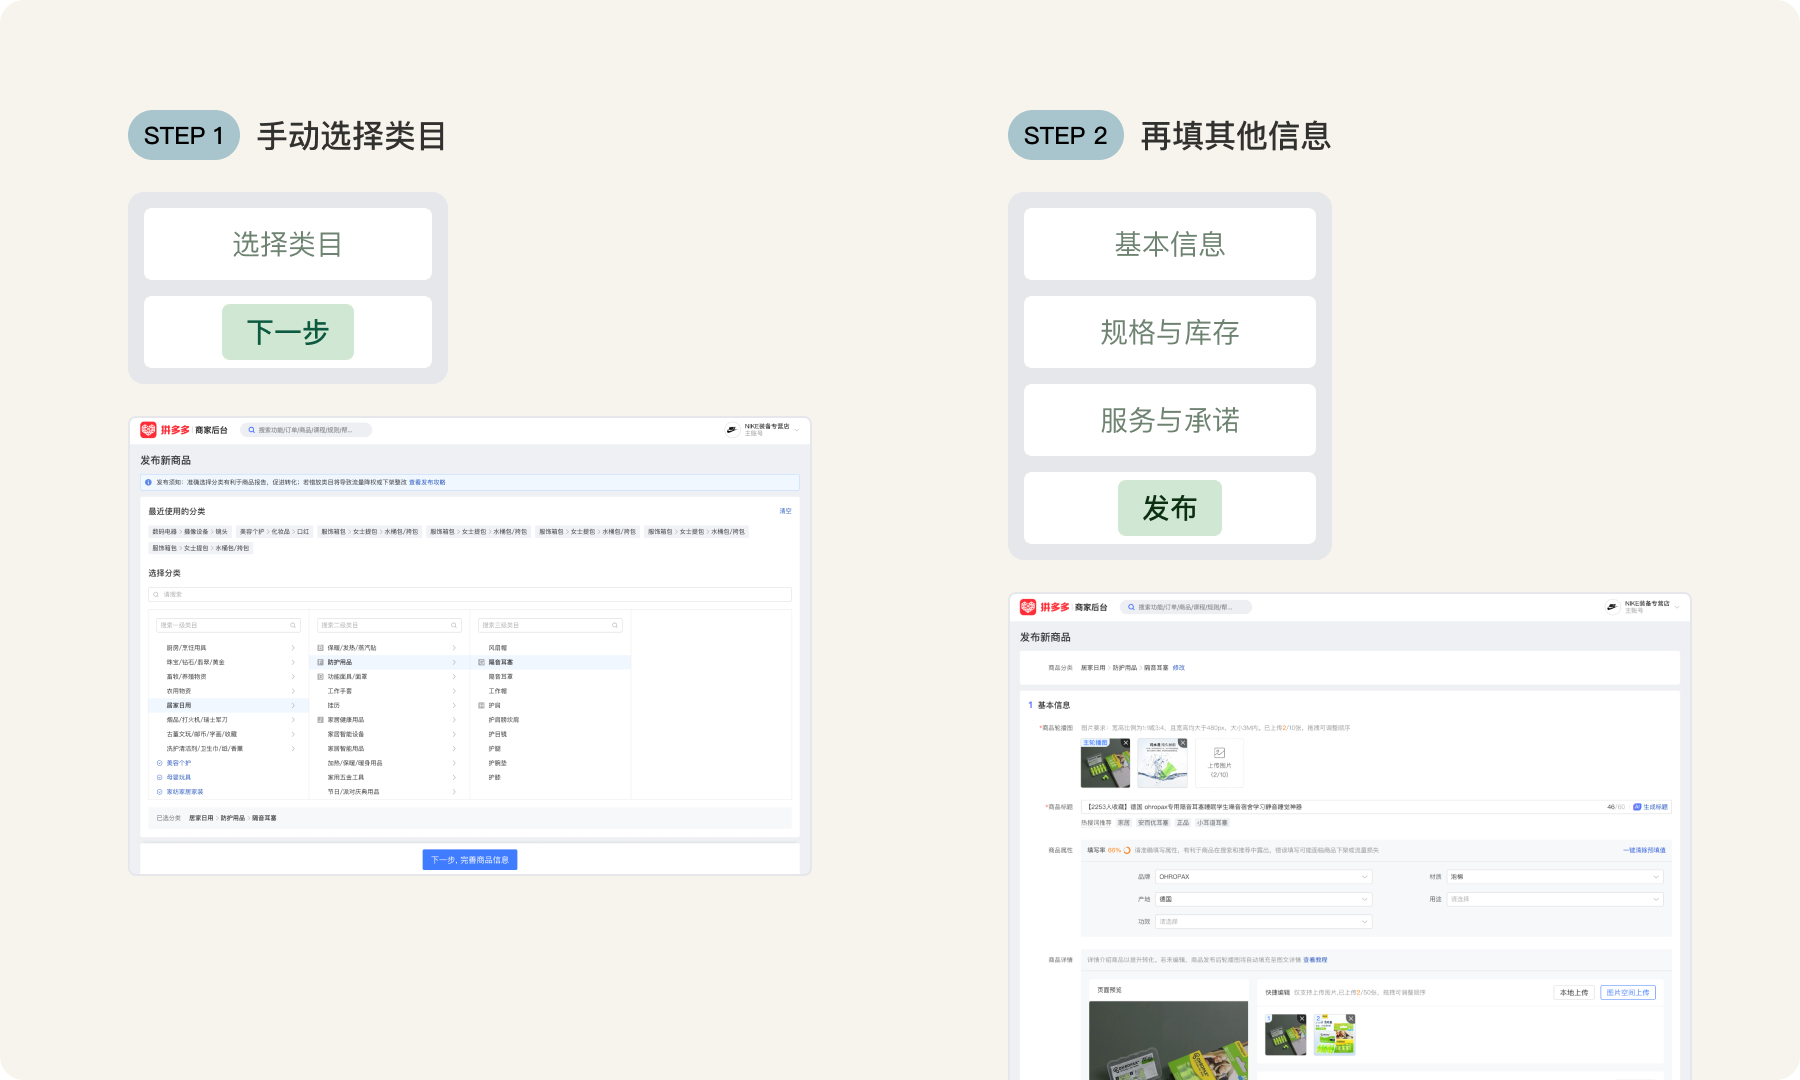
Task: Expand account menu chevron in category selection screenshot
Action: [797, 430]
